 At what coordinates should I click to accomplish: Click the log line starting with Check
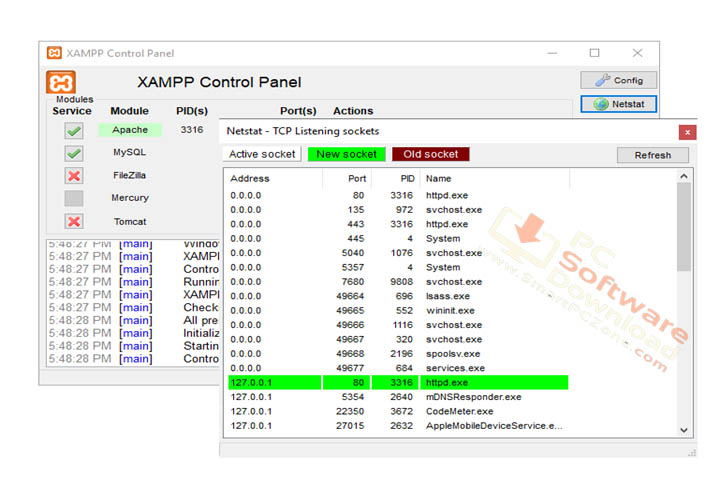(x=134, y=307)
